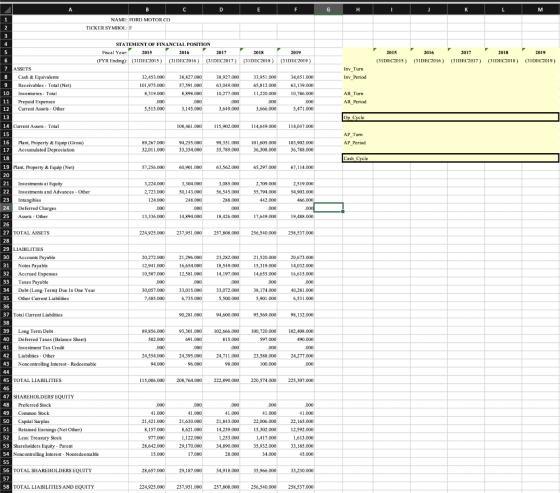Image resolution: width=560 pixels, height=493 pixels.
Task: Click the 'Inv_Period' label cell
Action: click(355, 77)
